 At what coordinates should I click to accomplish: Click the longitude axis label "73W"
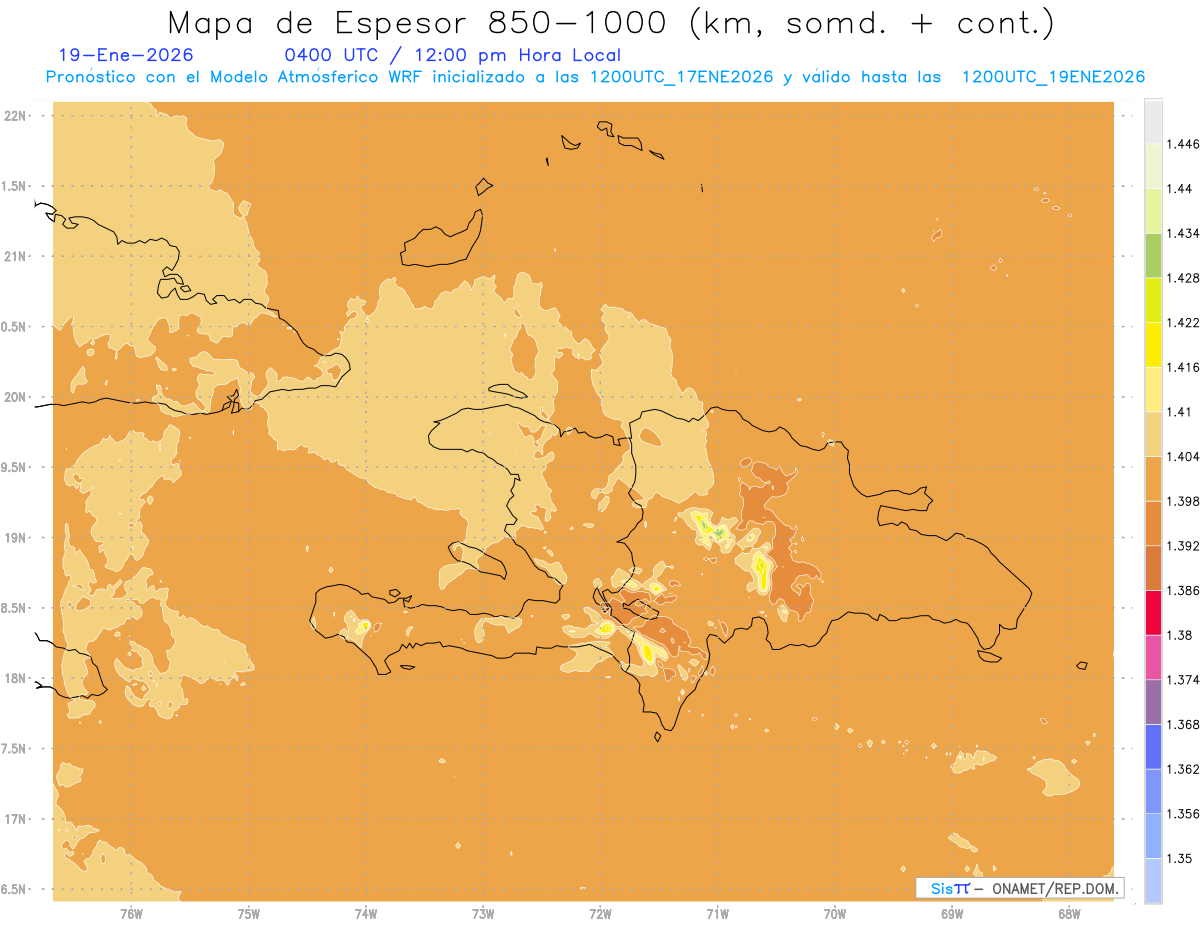click(x=483, y=913)
